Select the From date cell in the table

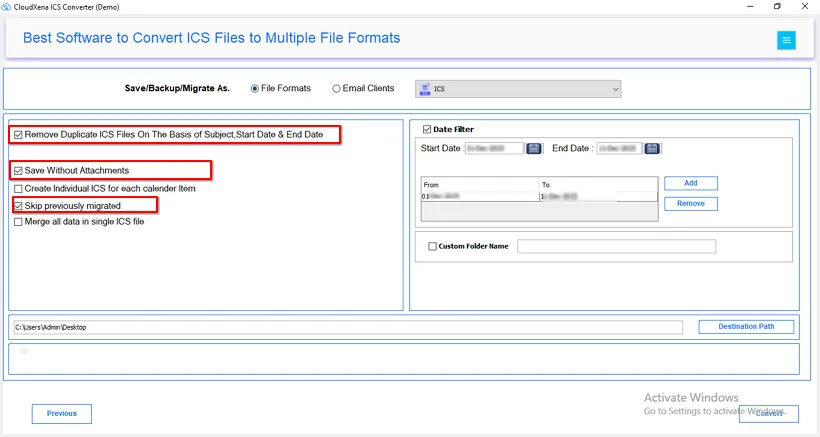480,196
